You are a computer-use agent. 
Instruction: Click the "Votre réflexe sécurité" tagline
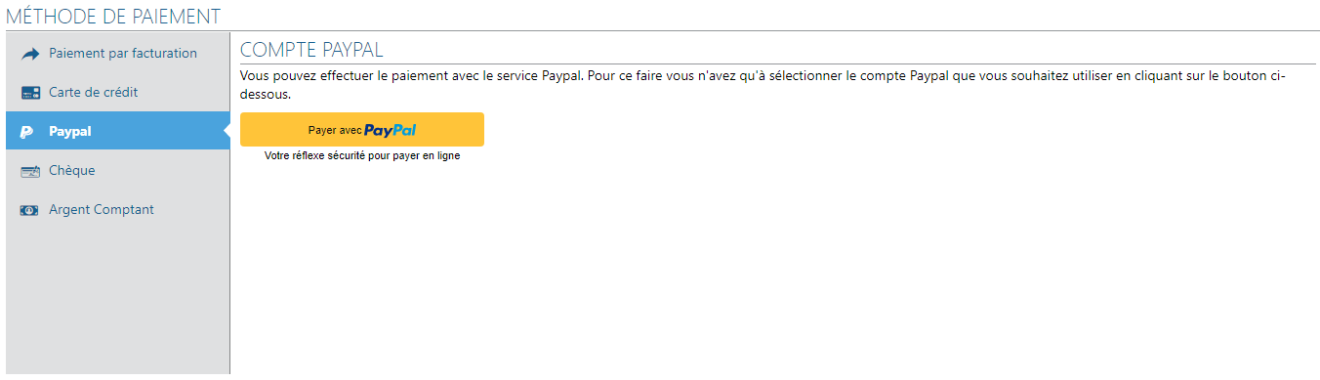click(362, 156)
